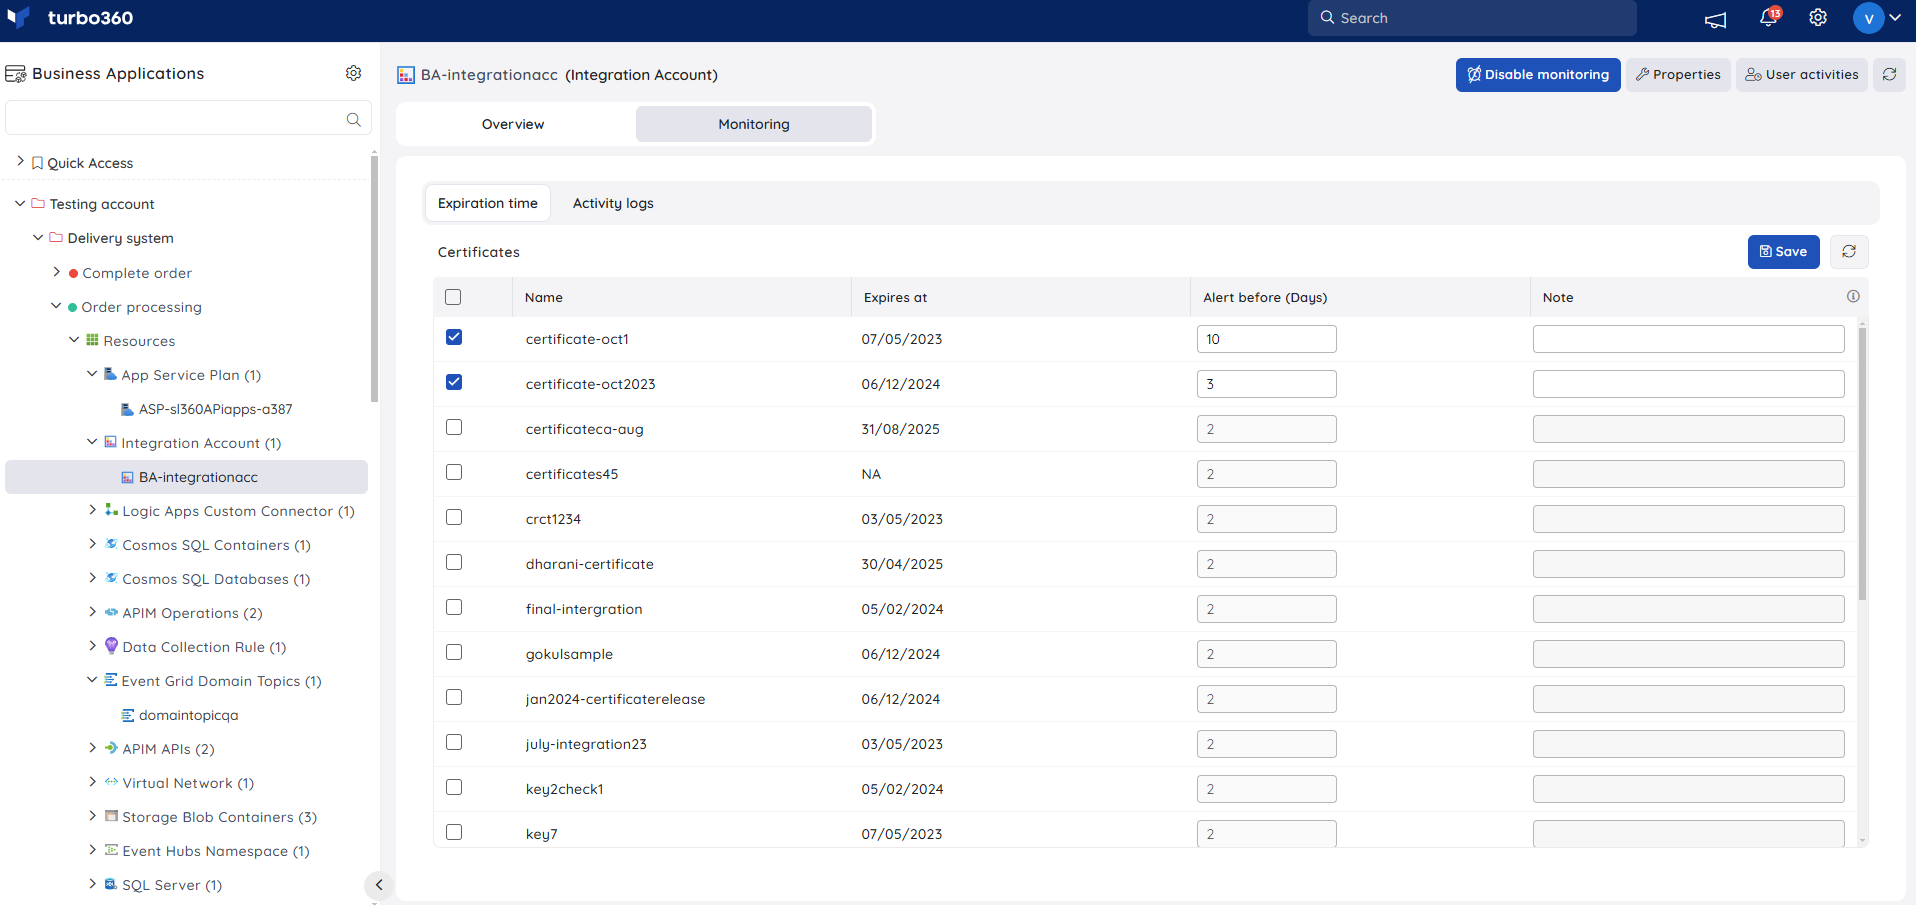Uncheck the certificate-oct2023 checkbox
Viewport: 1916px width, 905px height.
pyautogui.click(x=454, y=382)
